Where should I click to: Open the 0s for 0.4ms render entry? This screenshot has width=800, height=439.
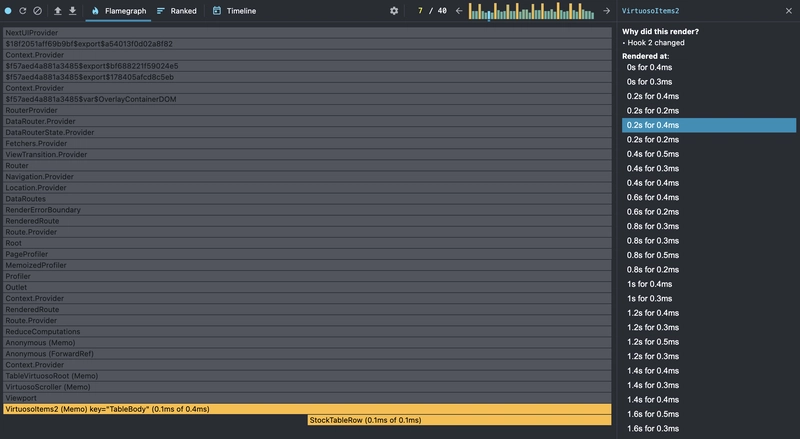tap(709, 67)
